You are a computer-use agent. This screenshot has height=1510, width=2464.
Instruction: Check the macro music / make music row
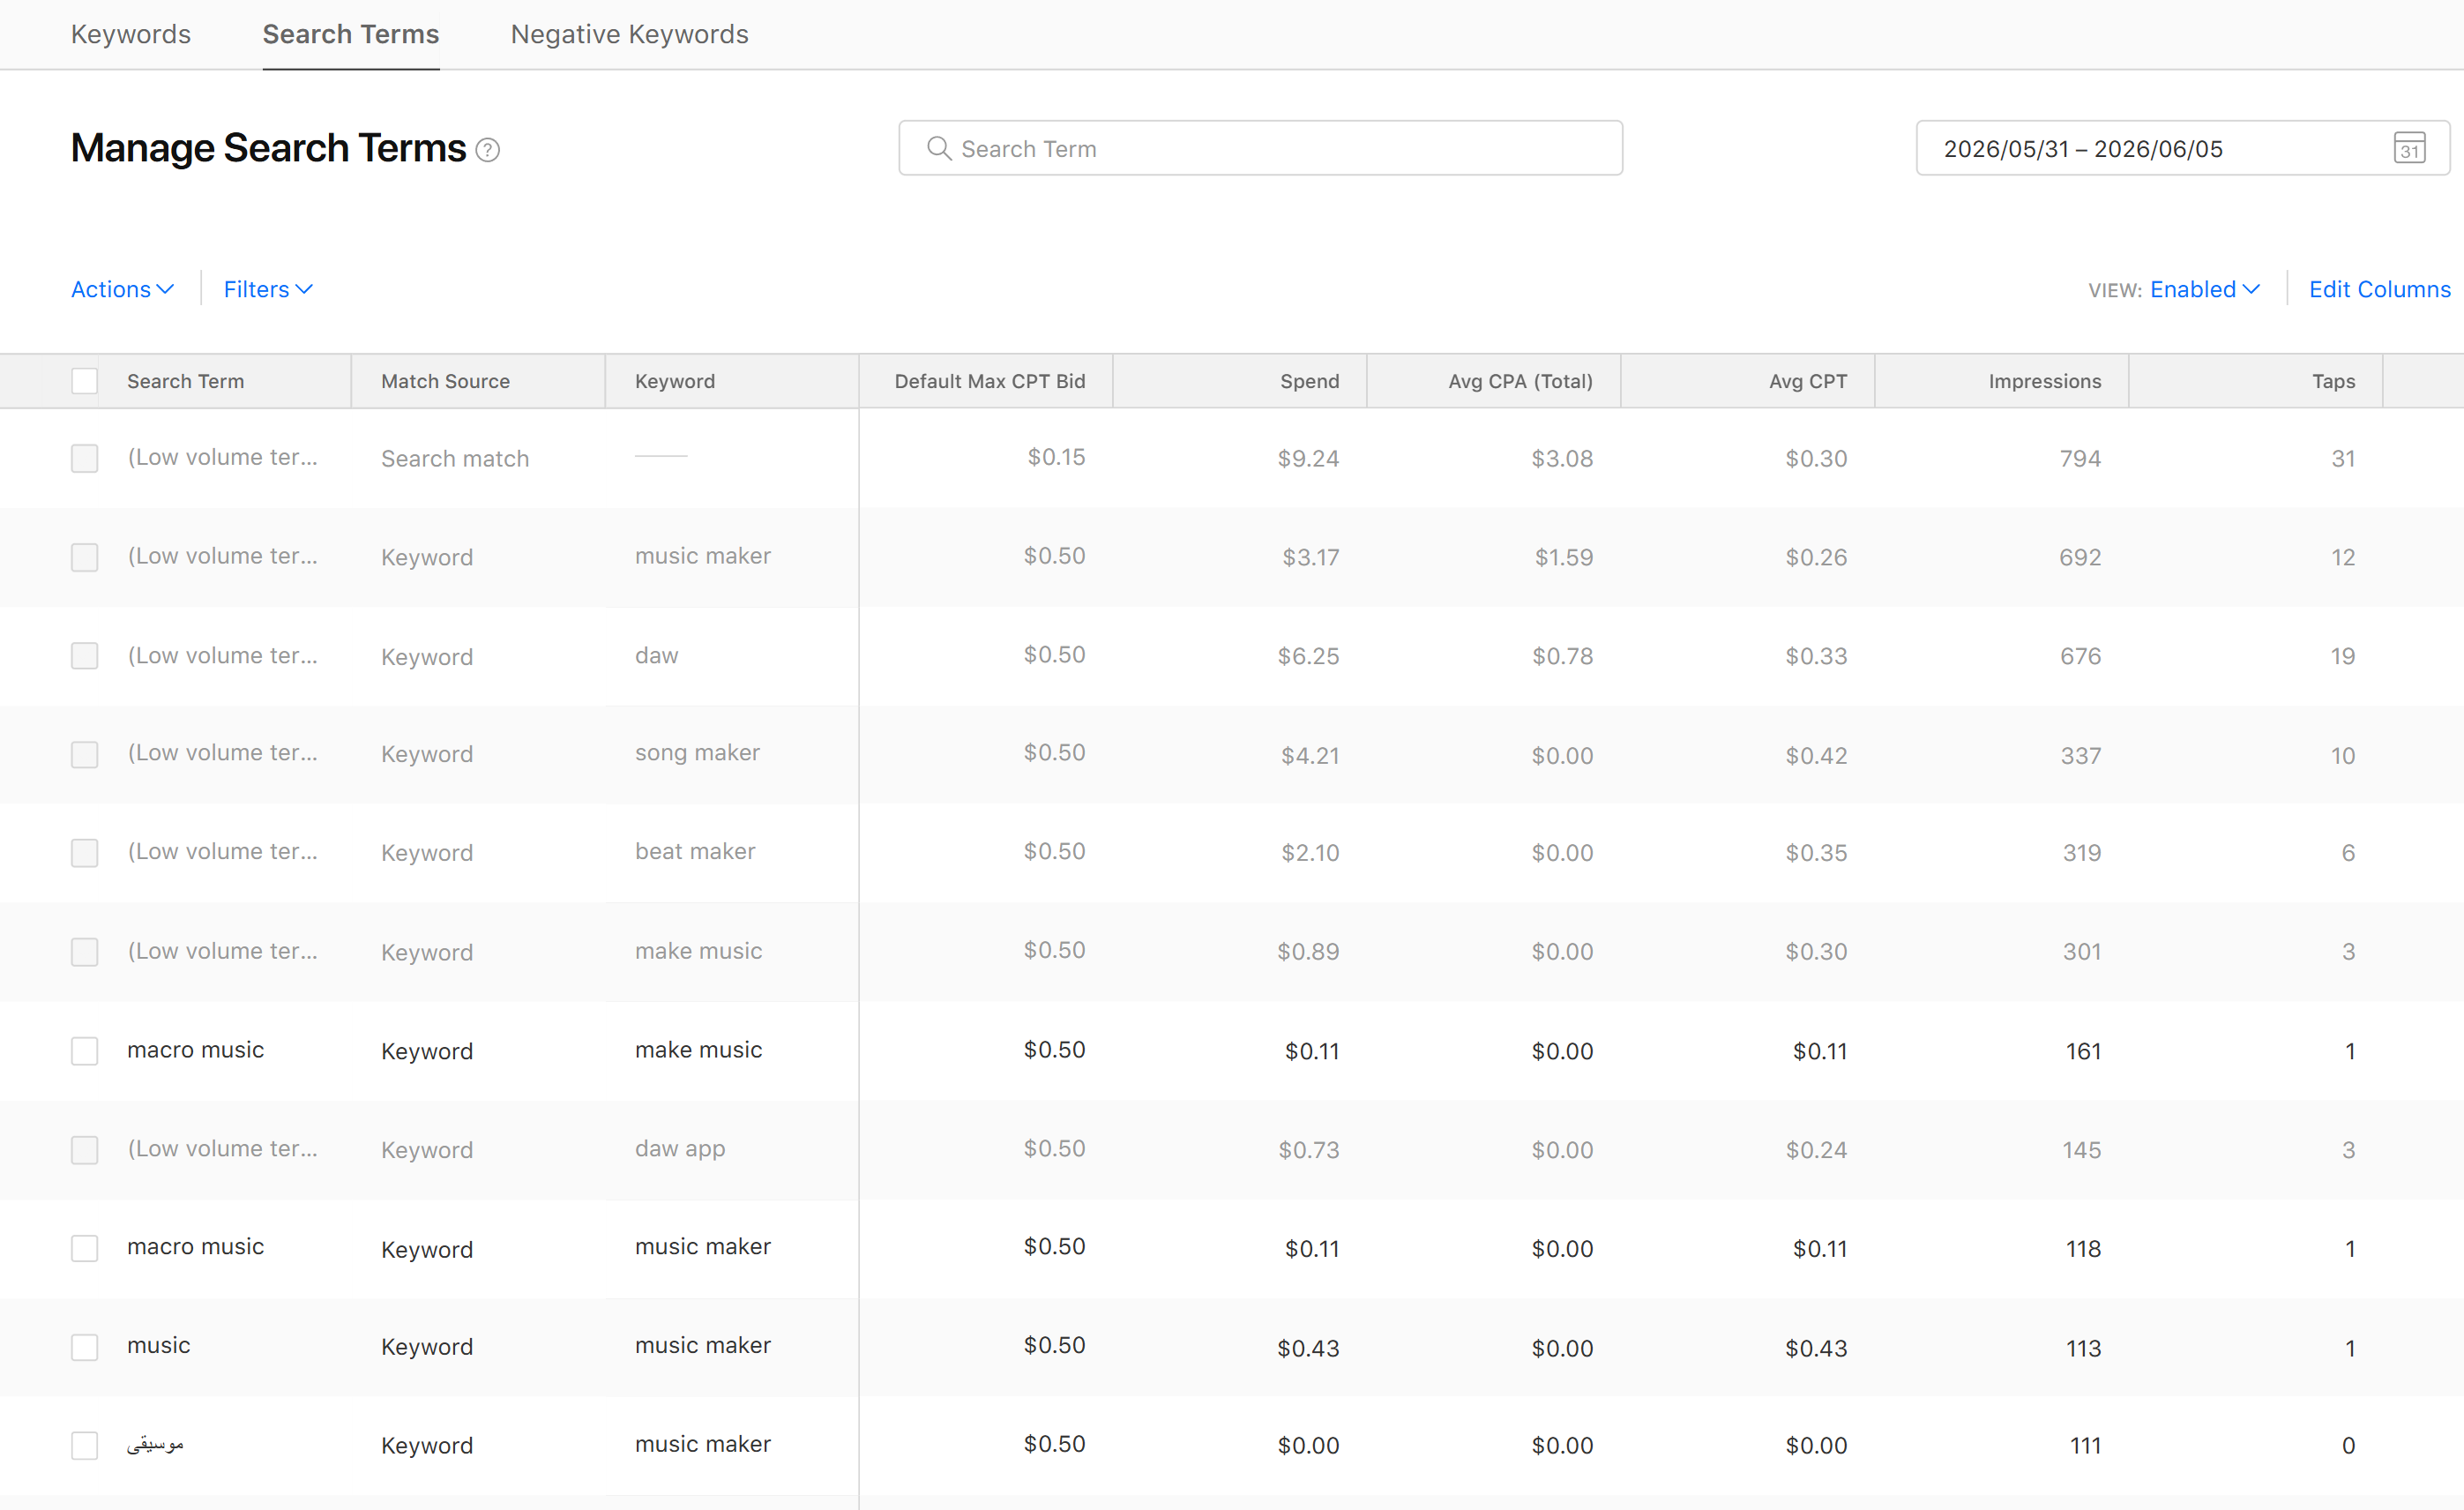point(85,1051)
